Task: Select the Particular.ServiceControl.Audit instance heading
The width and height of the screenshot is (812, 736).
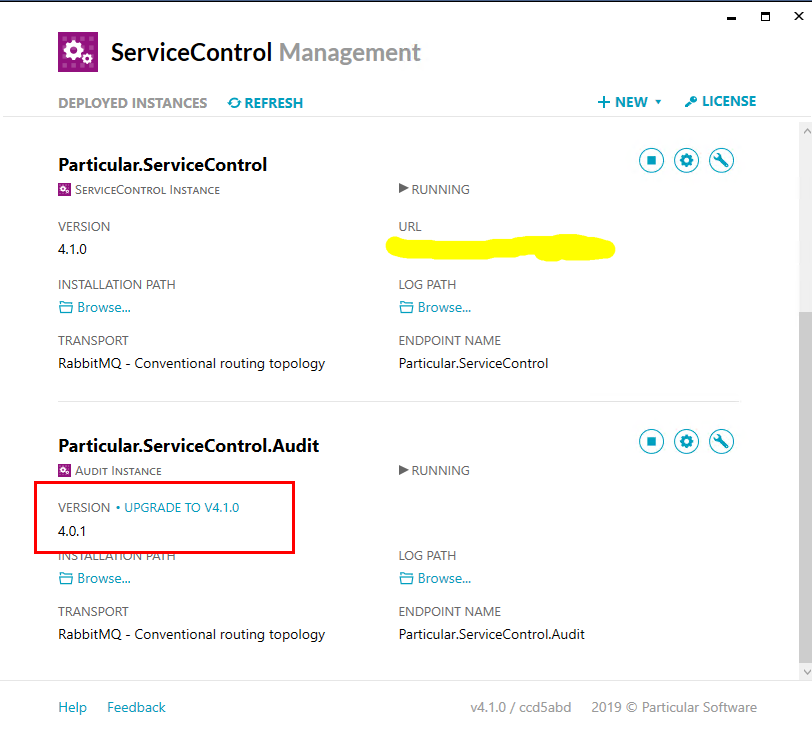Action: (188, 446)
